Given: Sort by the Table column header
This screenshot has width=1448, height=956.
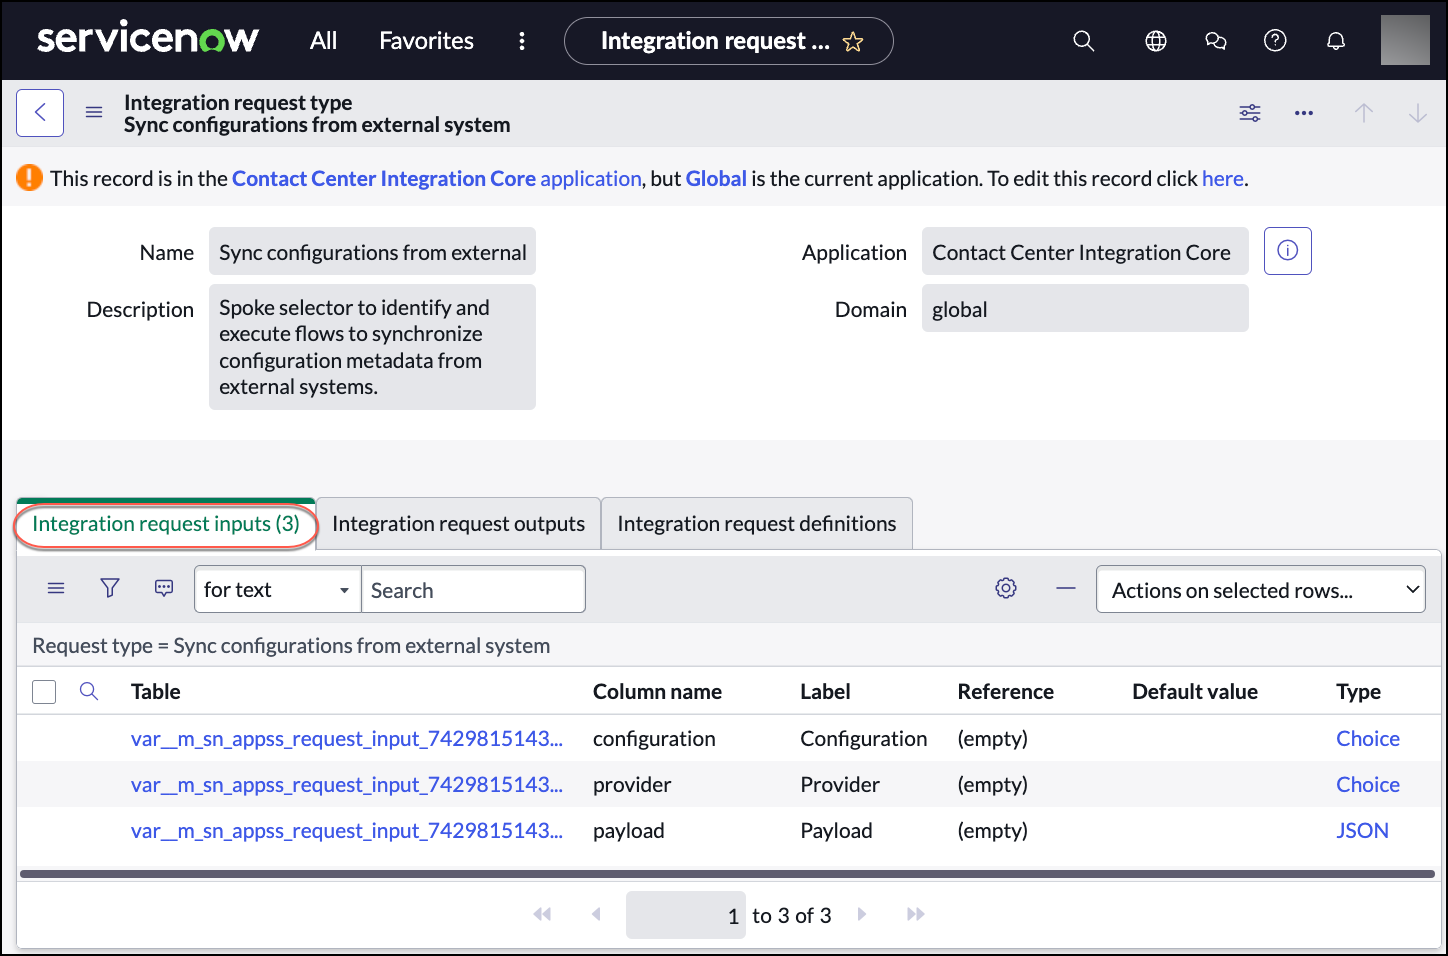Looking at the screenshot, I should pos(156,691).
